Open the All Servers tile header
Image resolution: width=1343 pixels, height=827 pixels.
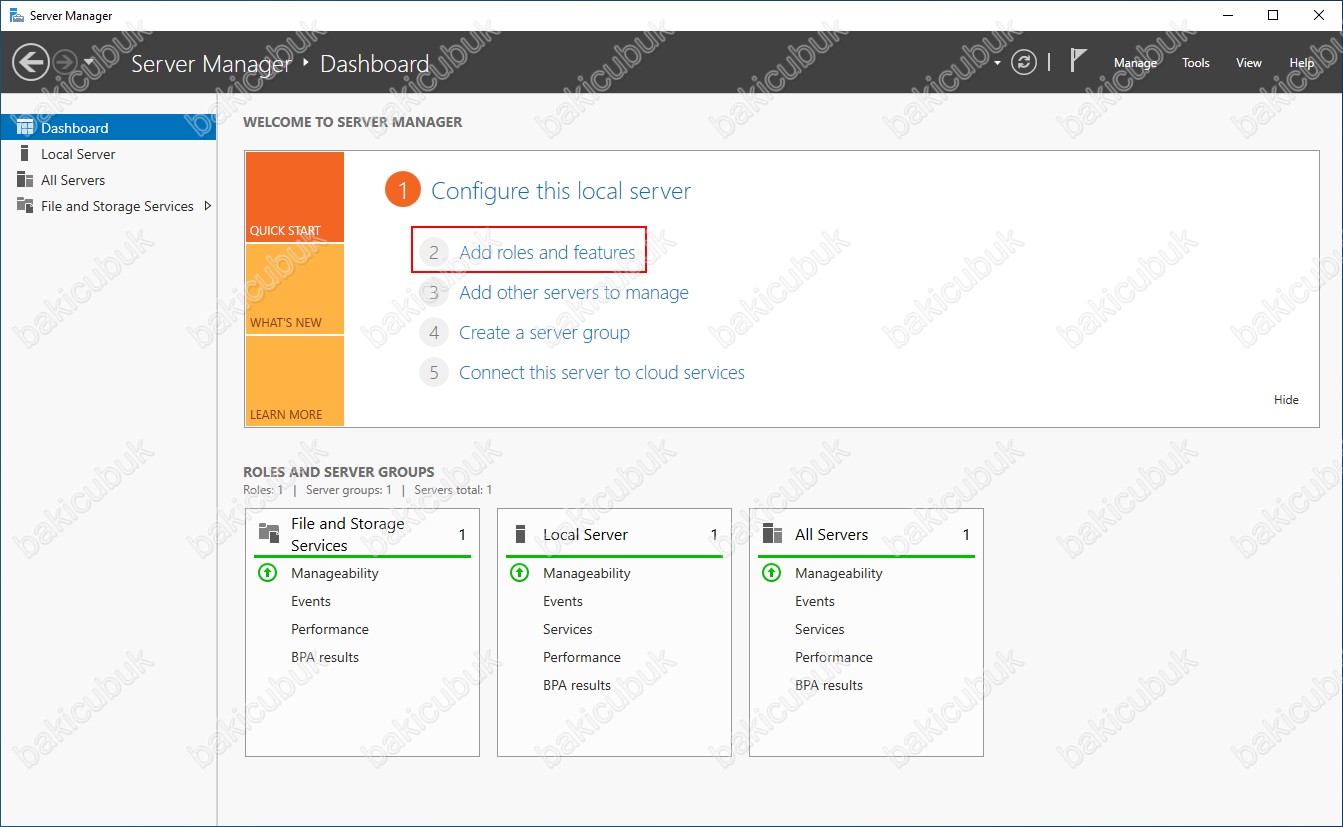pos(866,534)
